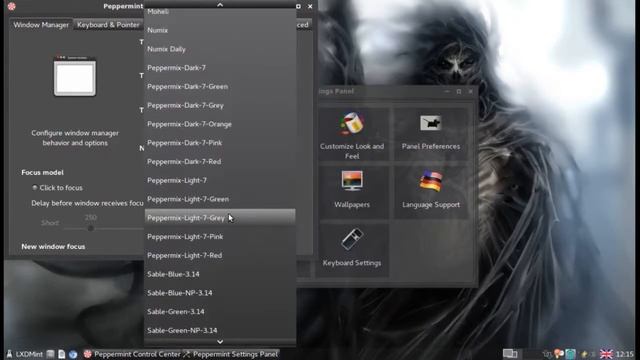
Task: Choose Sable-Blue-3.14 theme
Action: click(220, 274)
